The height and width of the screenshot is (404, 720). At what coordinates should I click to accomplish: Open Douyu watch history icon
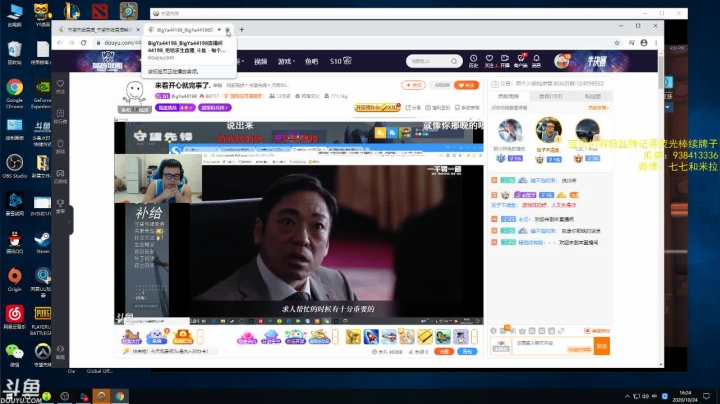pos(473,59)
